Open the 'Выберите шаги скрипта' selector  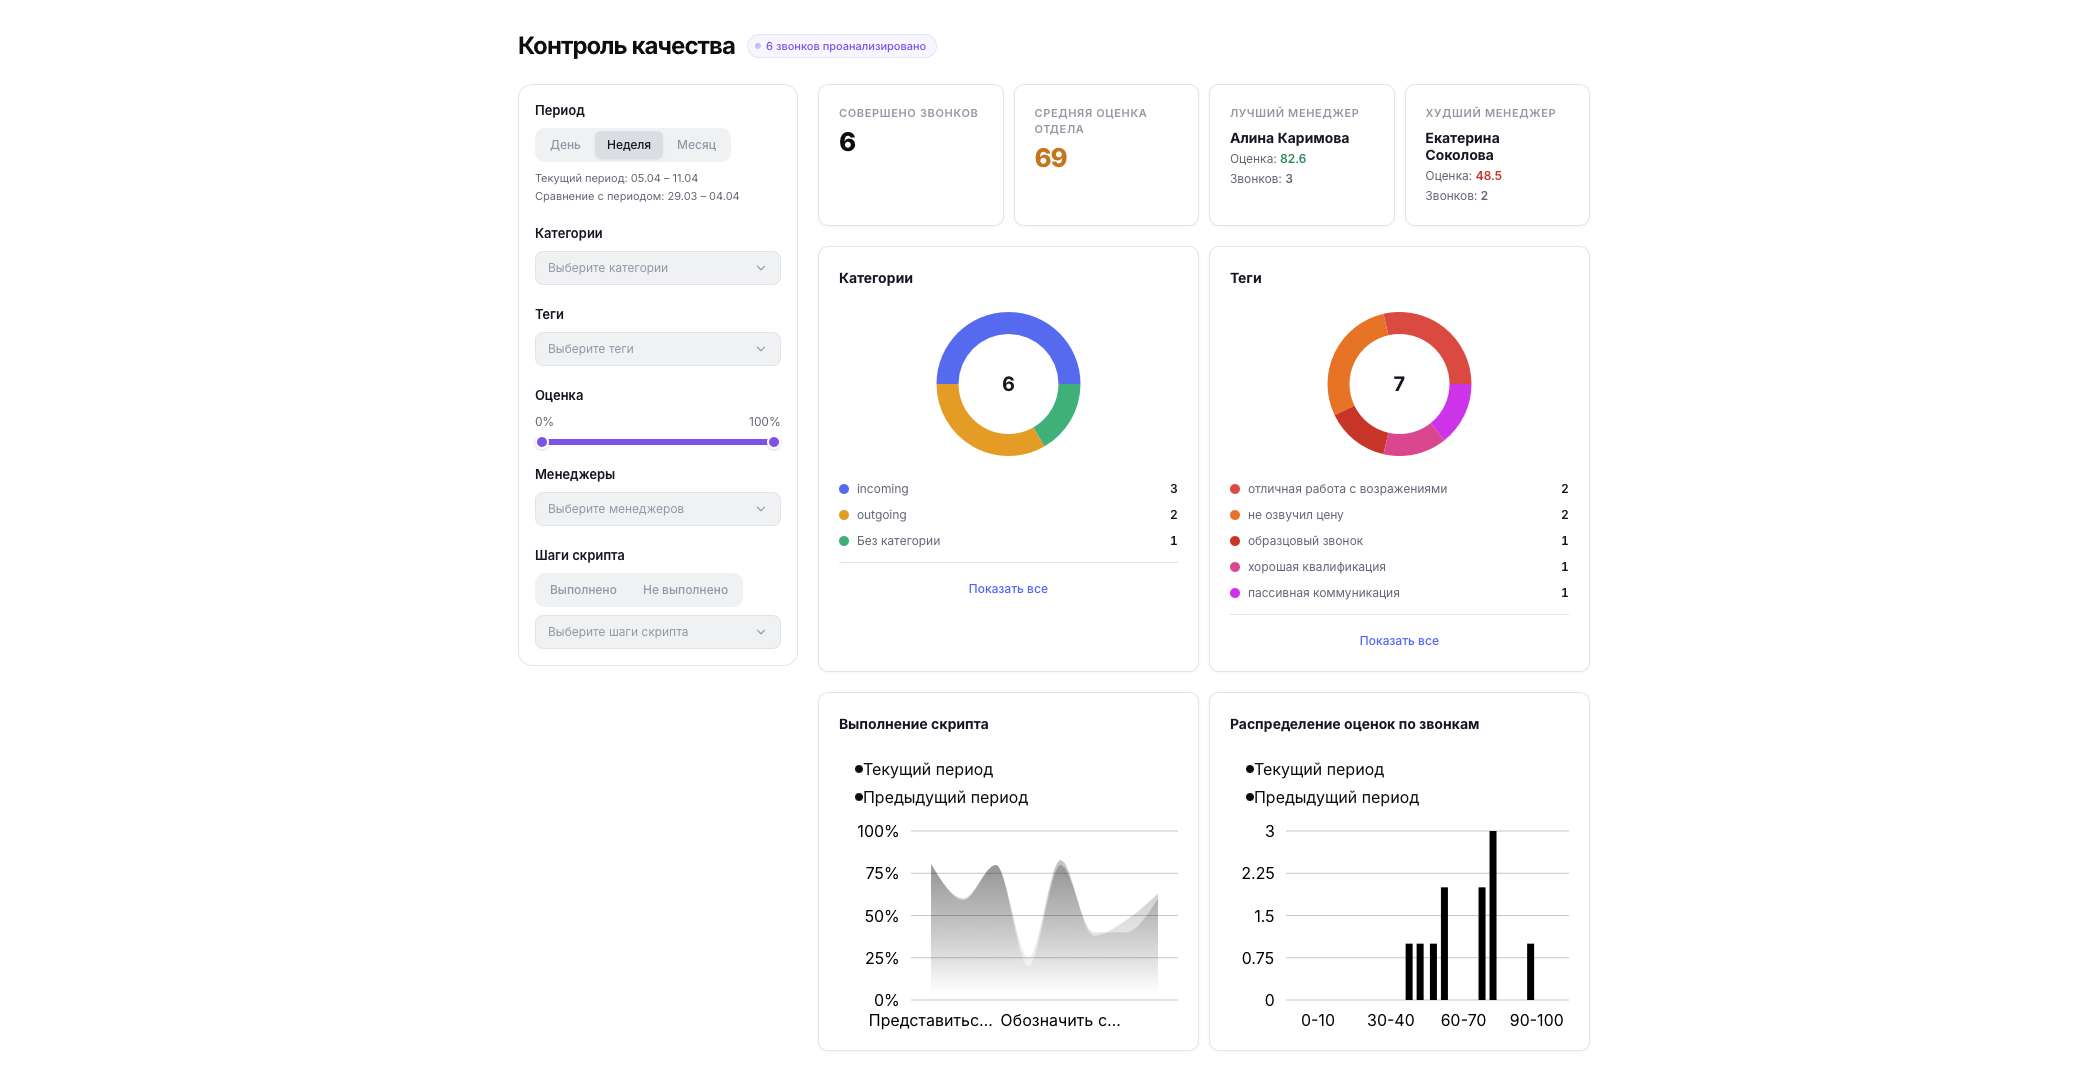pyautogui.click(x=657, y=632)
